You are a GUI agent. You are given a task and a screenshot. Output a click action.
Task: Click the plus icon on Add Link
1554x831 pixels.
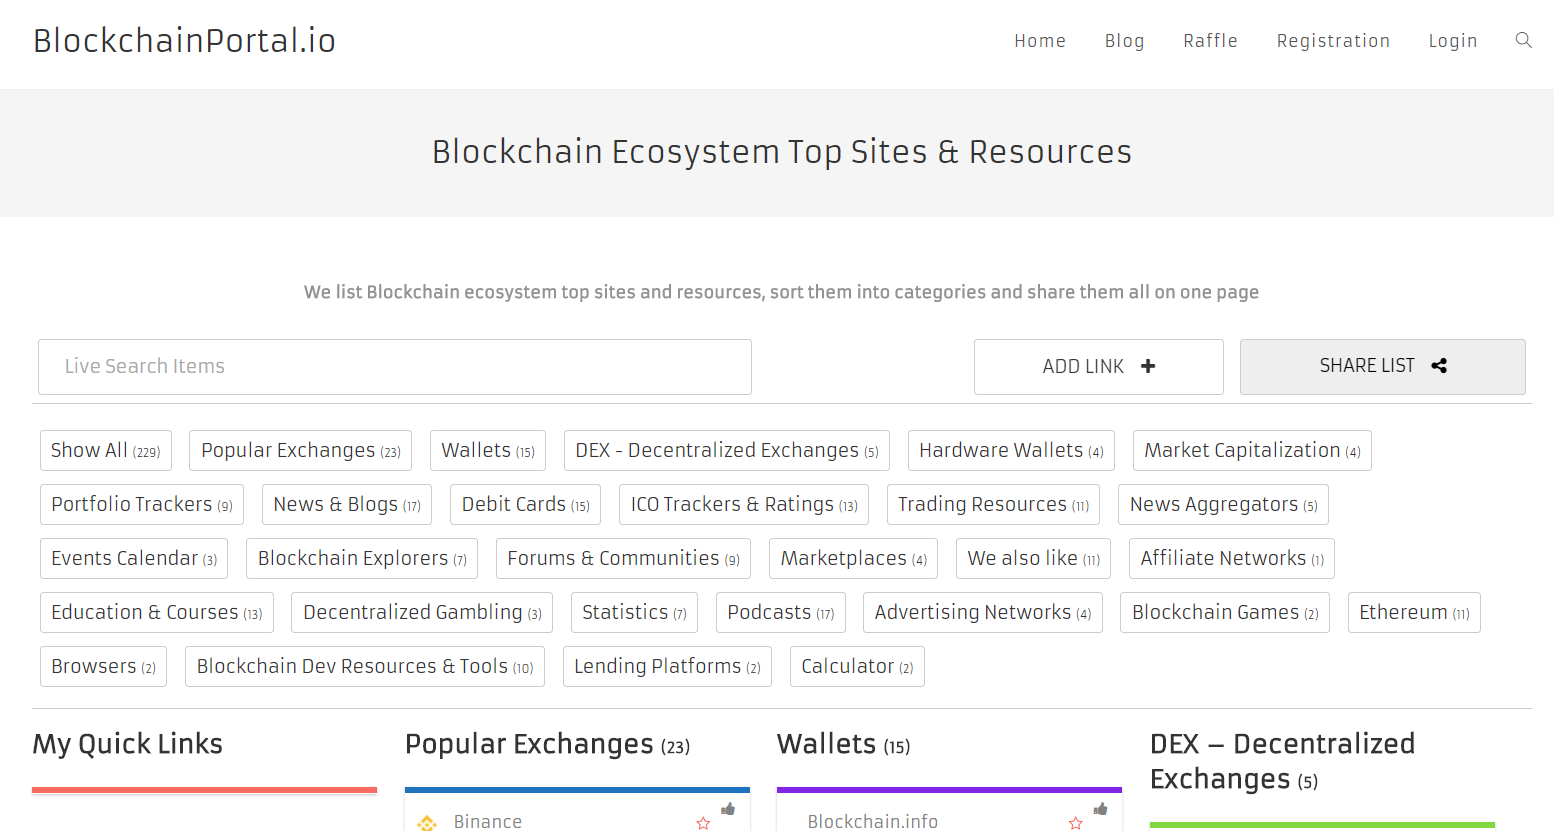(1148, 366)
